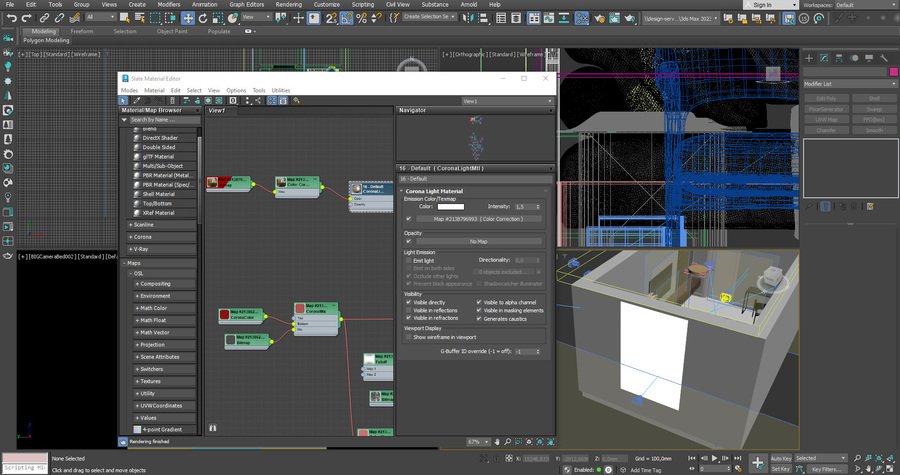Open the Utilities menu in Material Editor
Screen dimensions: 900x475
point(281,90)
